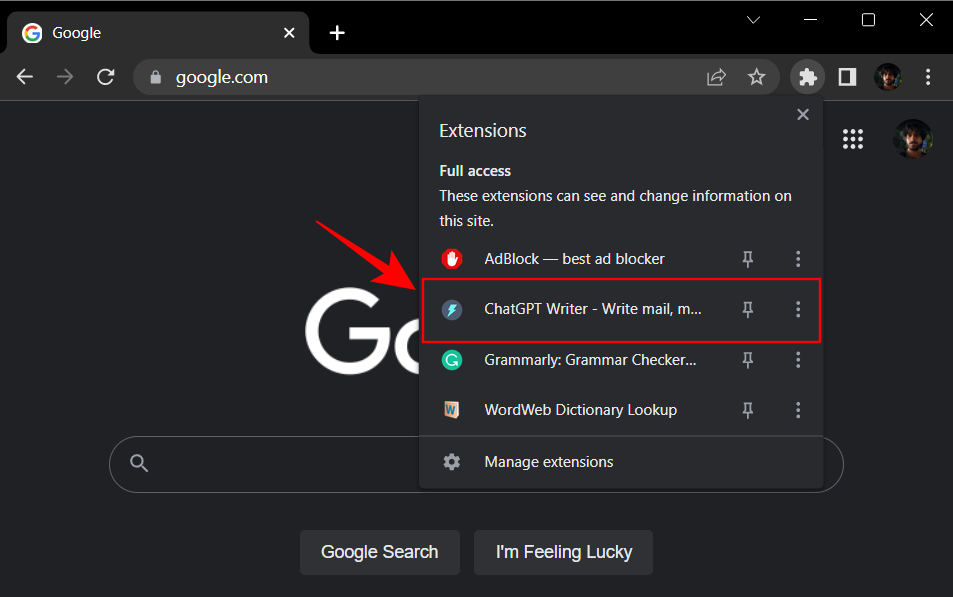Click the share icon in the address bar
The height and width of the screenshot is (597, 953).
coord(716,76)
